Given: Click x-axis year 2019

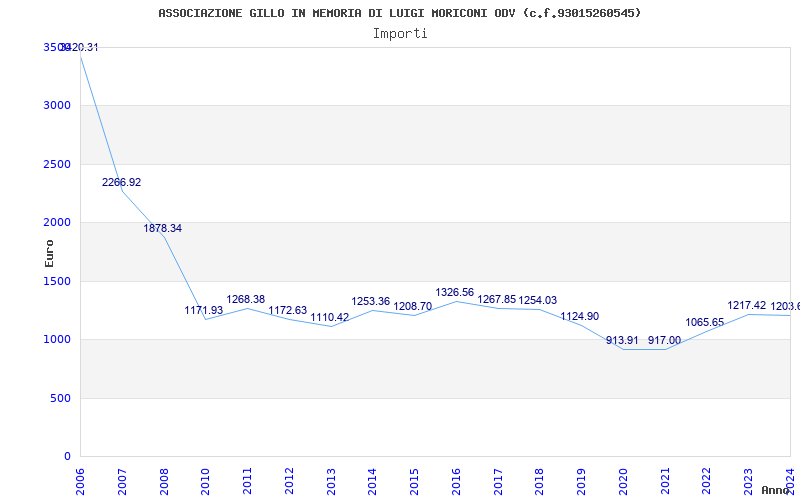Looking at the screenshot, I should (x=582, y=482).
